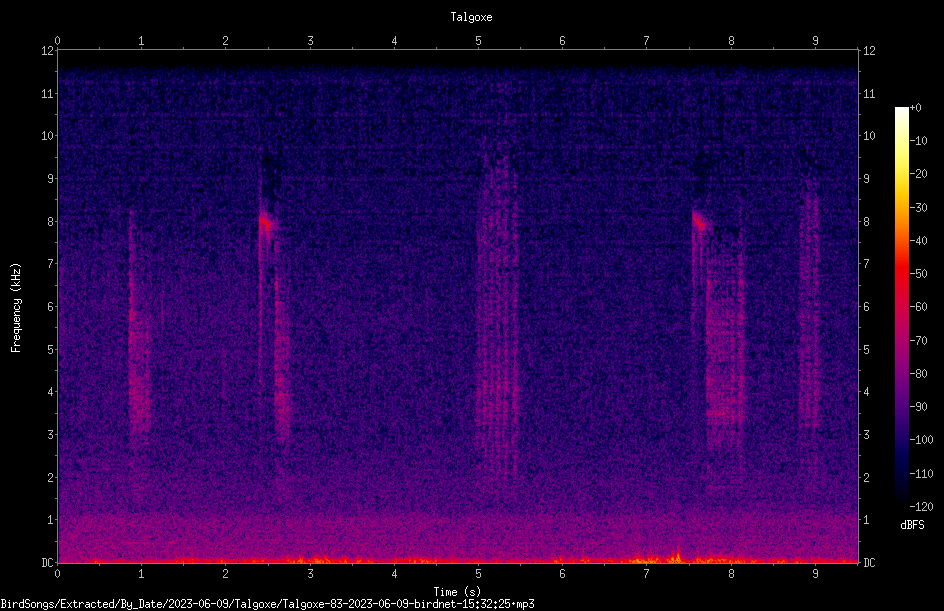Click the "-90" value on the color scale
This screenshot has width=944, height=611.
click(918, 407)
